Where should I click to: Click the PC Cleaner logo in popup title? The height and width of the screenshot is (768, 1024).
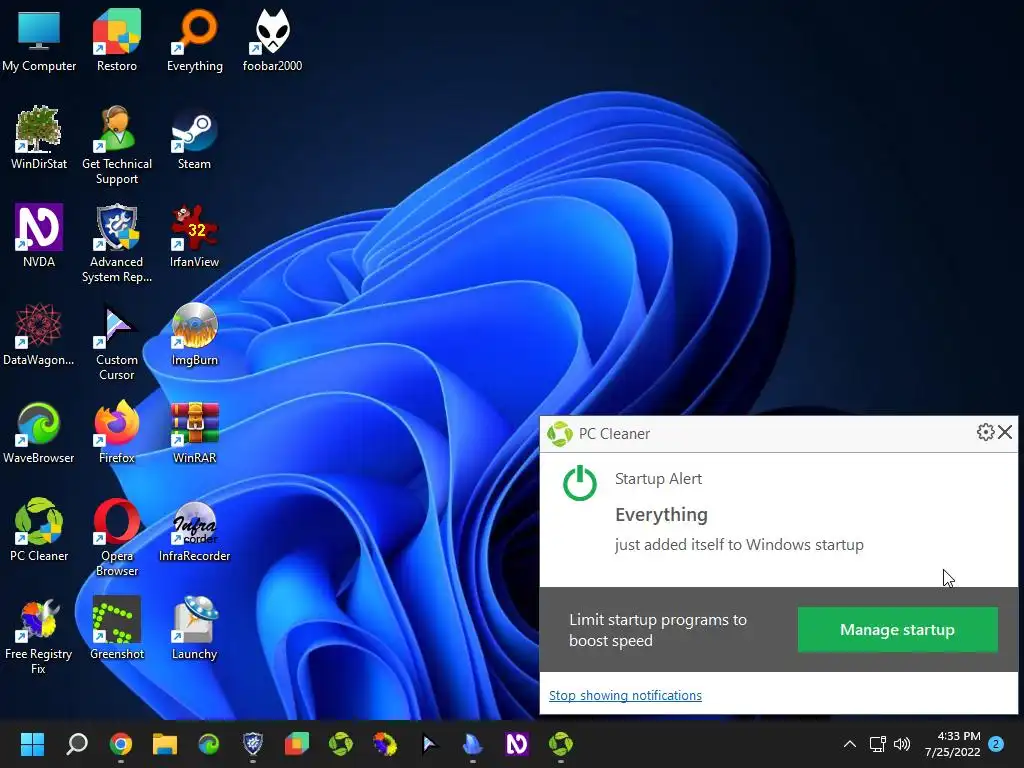559,434
